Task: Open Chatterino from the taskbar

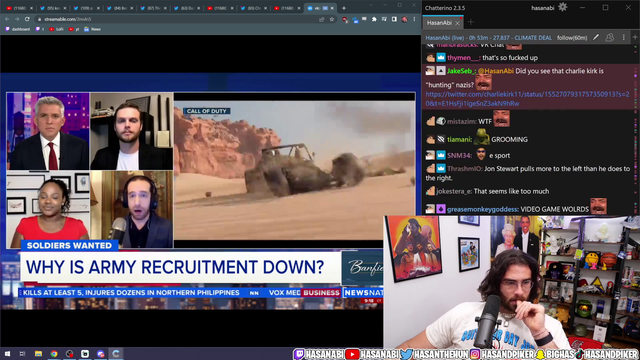Action: (x=116, y=354)
